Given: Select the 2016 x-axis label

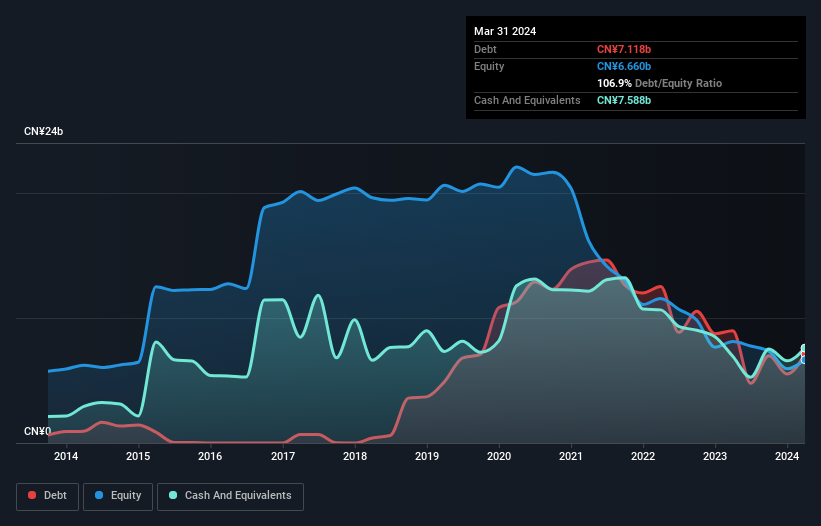Looking at the screenshot, I should point(210,456).
